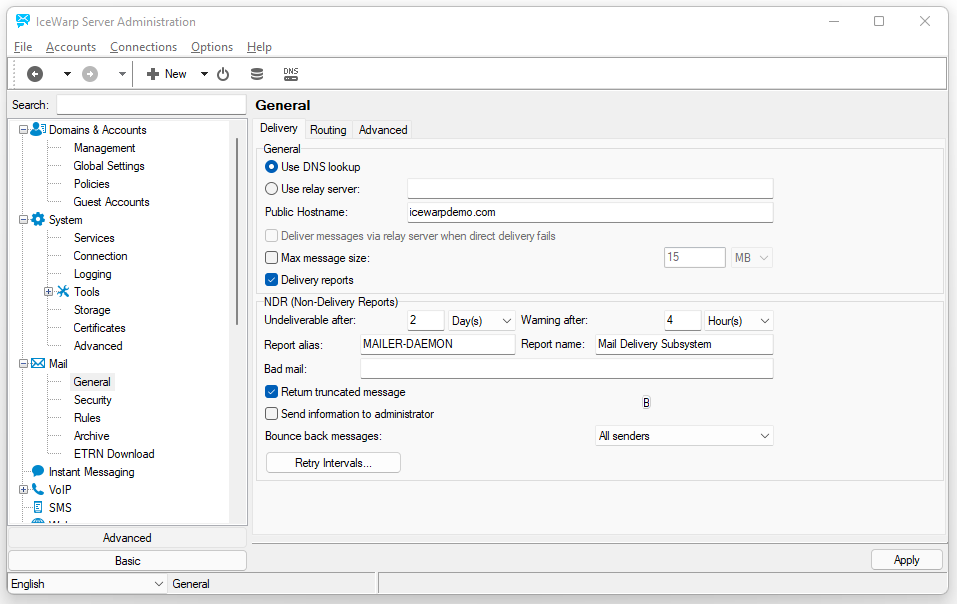
Task: Click the System gear icon
Action: (38, 220)
